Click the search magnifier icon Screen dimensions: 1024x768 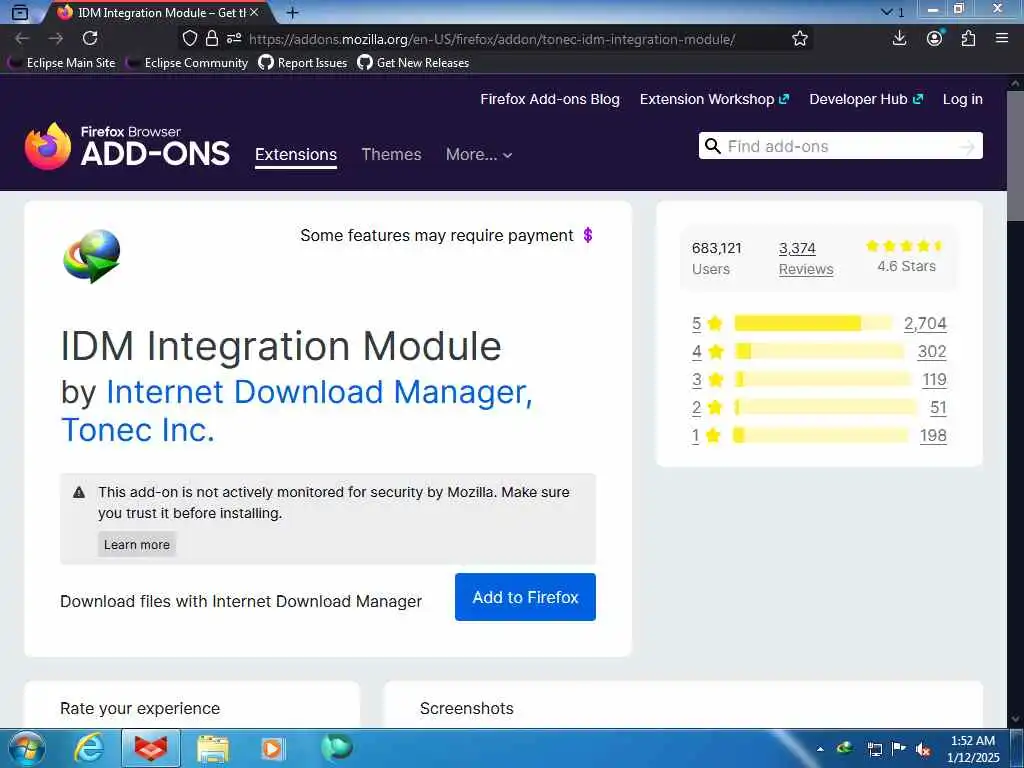click(x=713, y=146)
